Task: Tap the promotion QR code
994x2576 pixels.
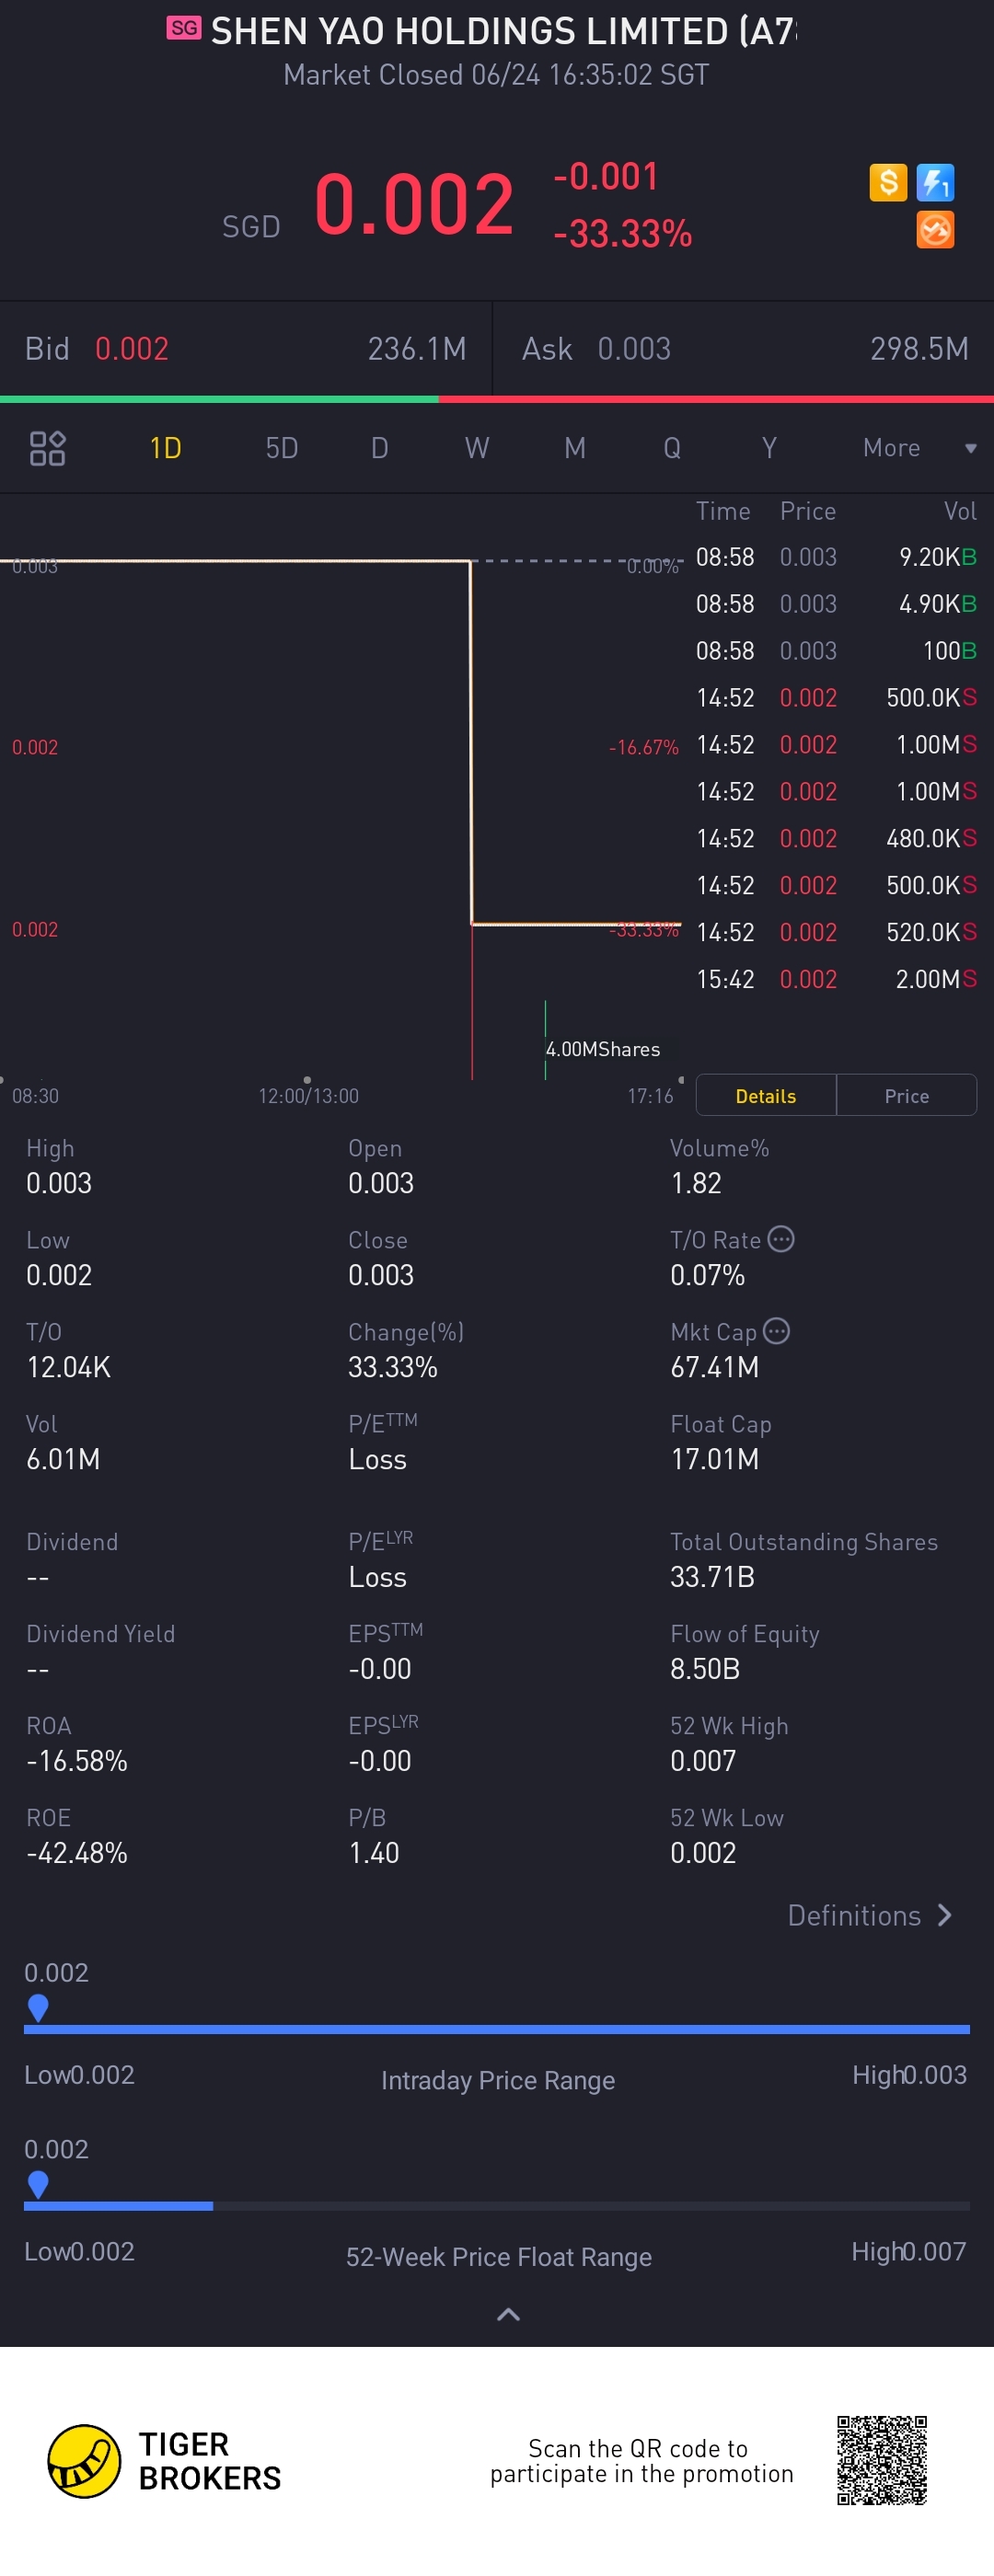Action: pos(881,2460)
